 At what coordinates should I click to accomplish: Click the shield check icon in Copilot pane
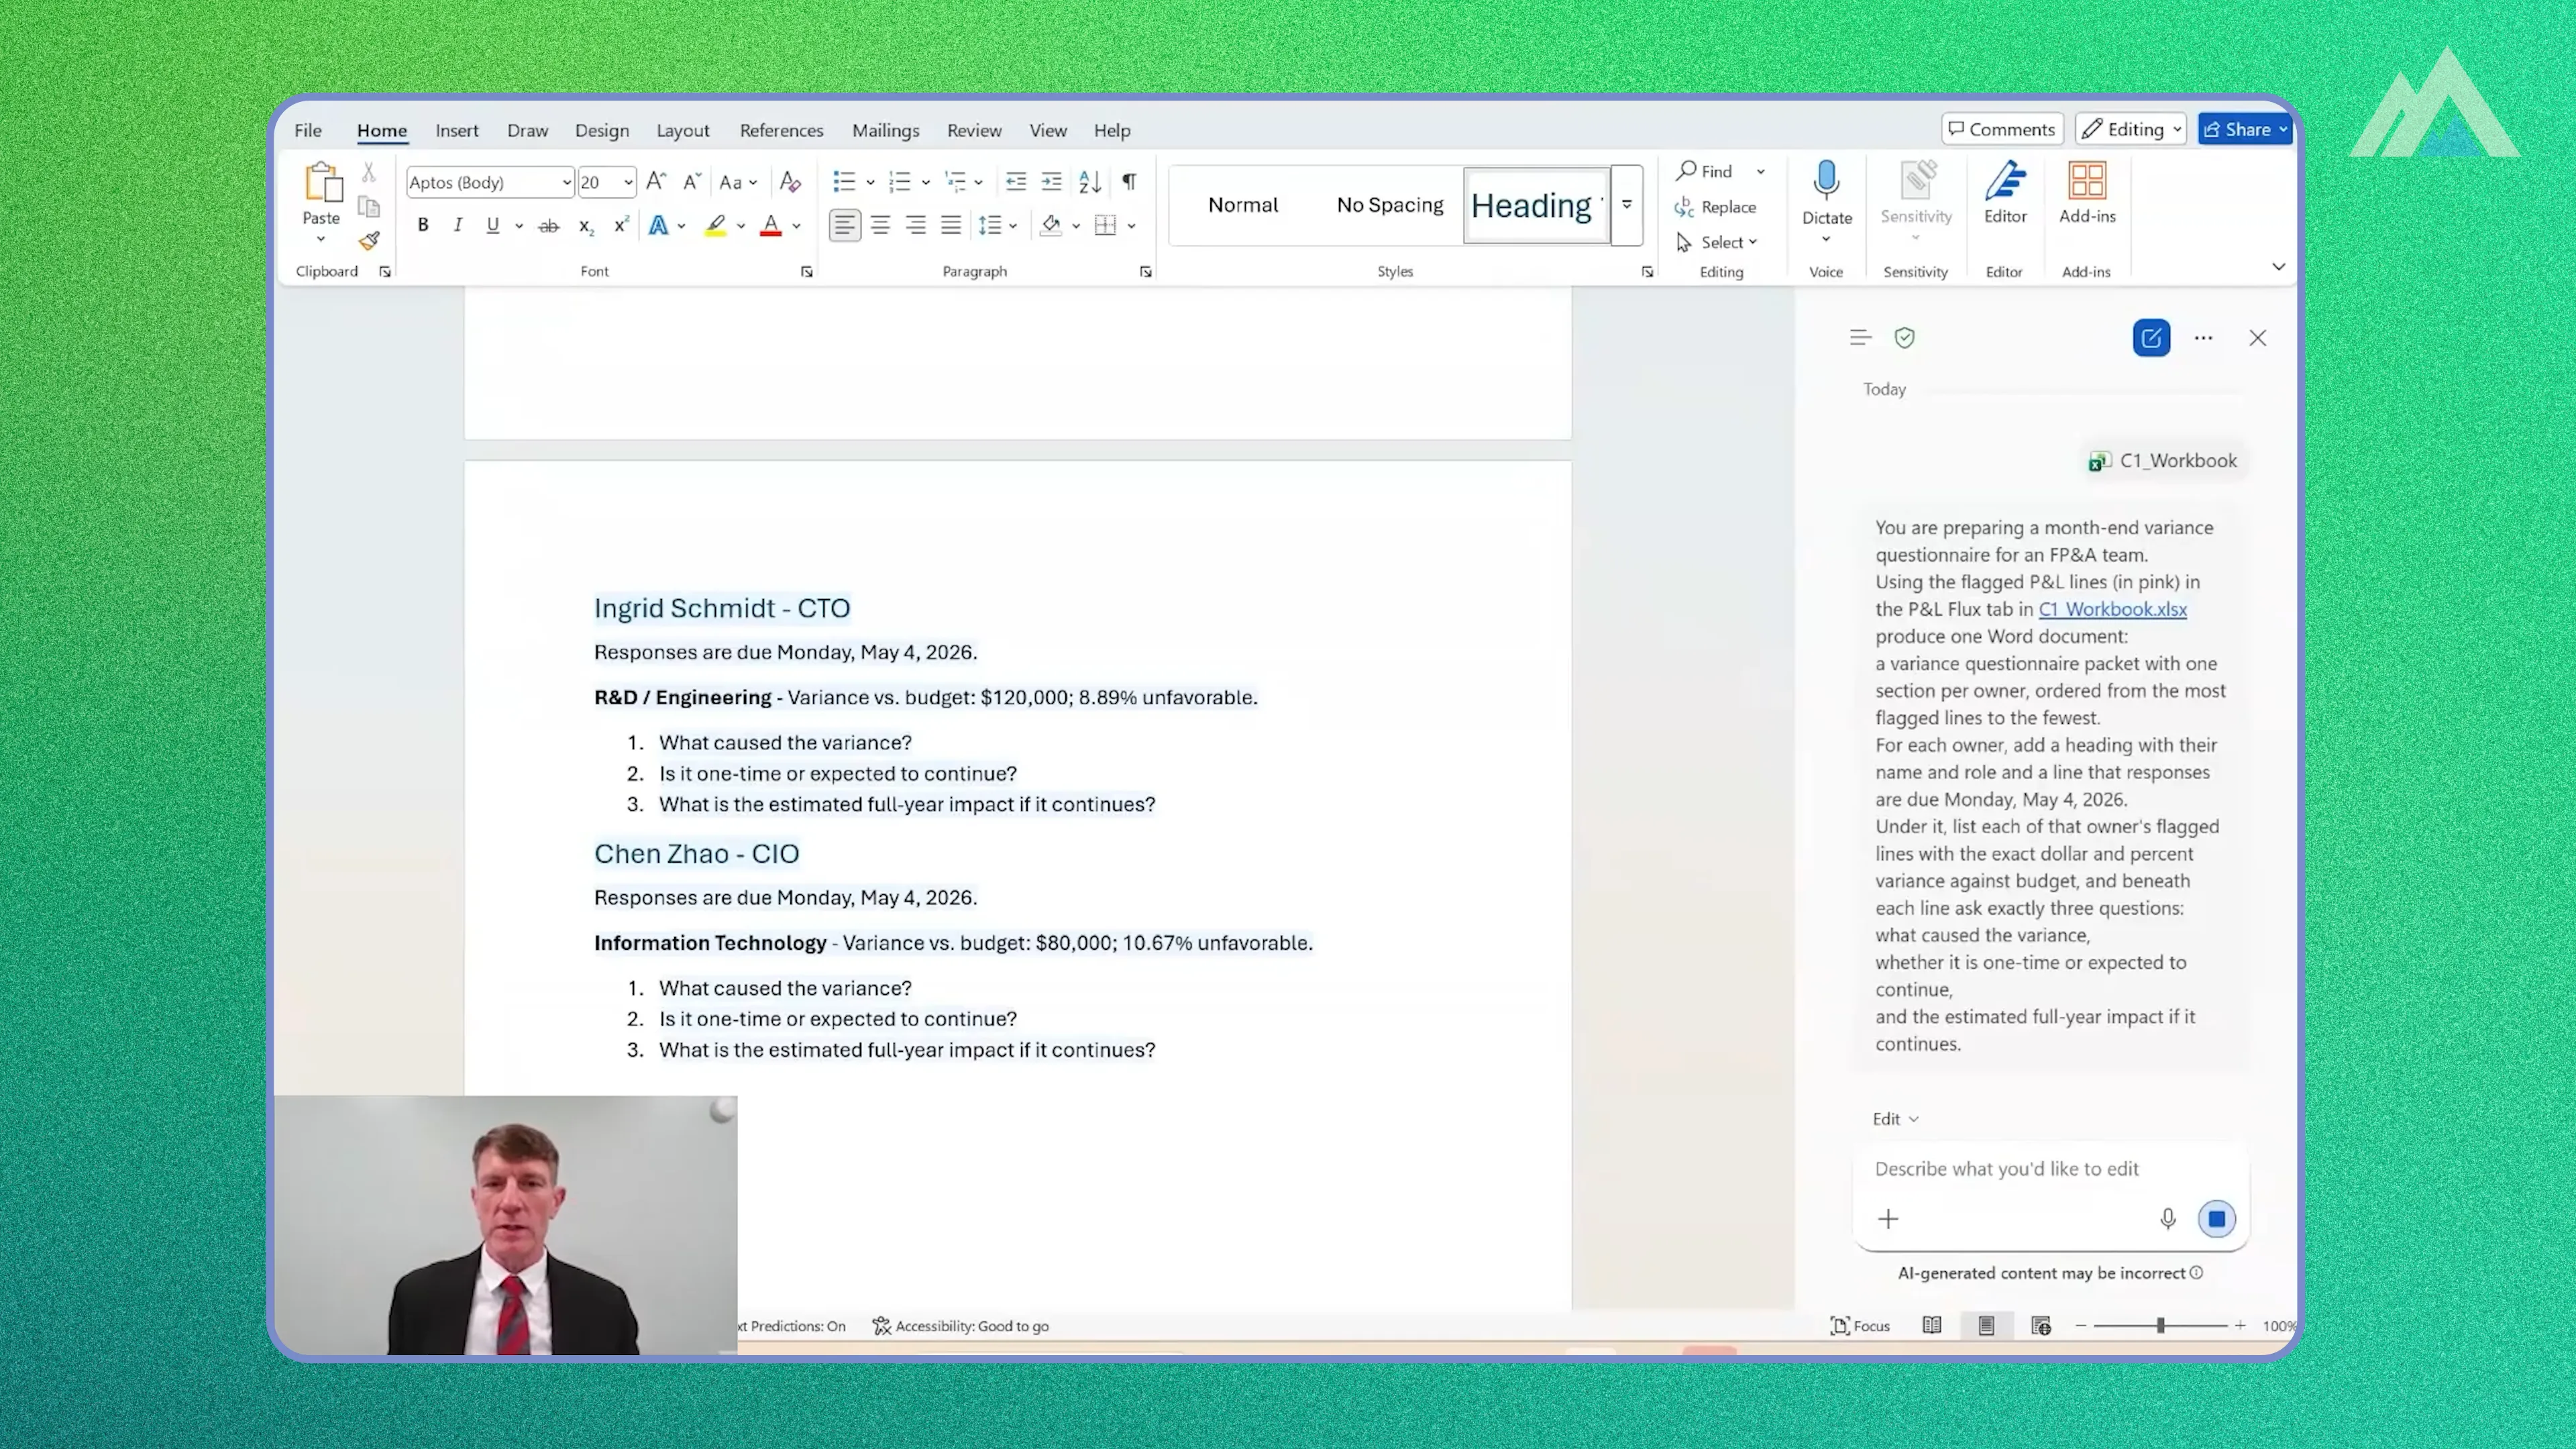1904,338
